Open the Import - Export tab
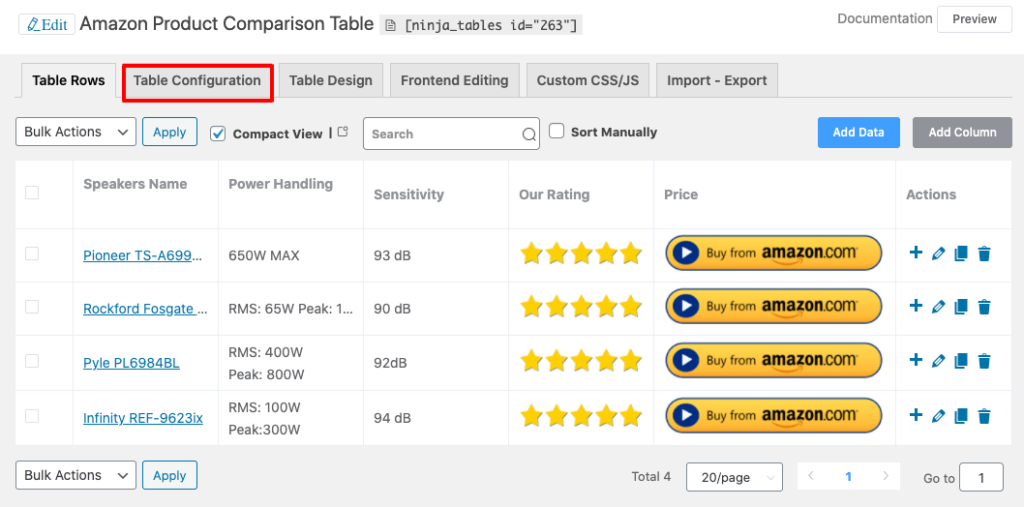Screen dimensions: 1024x507 pyautogui.click(x=717, y=81)
